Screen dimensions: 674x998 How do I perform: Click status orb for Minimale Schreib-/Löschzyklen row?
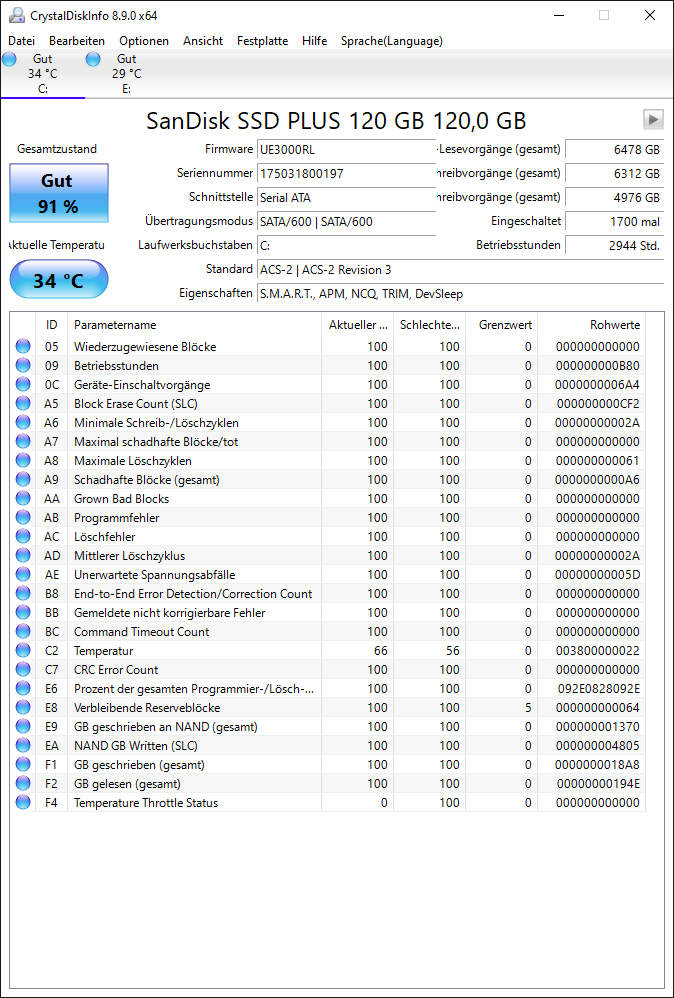coord(23,423)
